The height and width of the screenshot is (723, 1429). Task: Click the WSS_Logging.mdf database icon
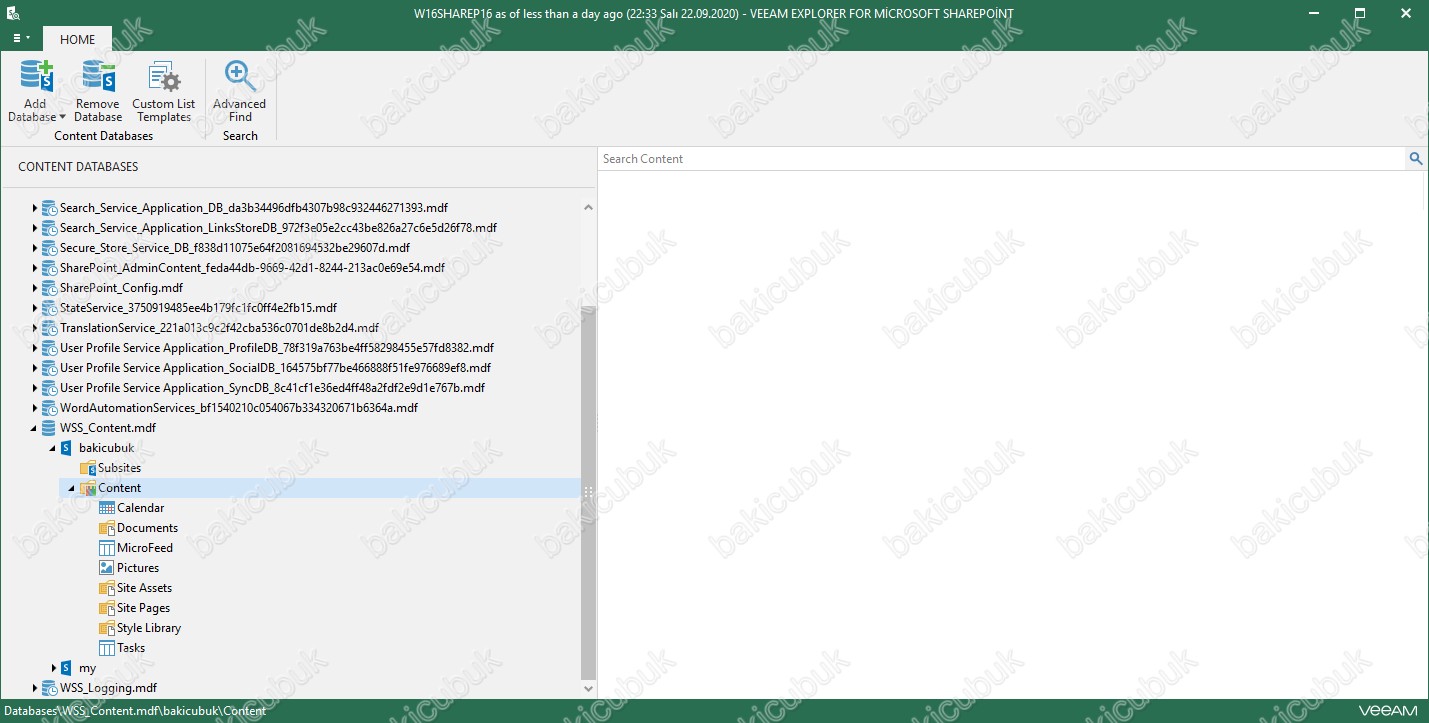coord(49,688)
